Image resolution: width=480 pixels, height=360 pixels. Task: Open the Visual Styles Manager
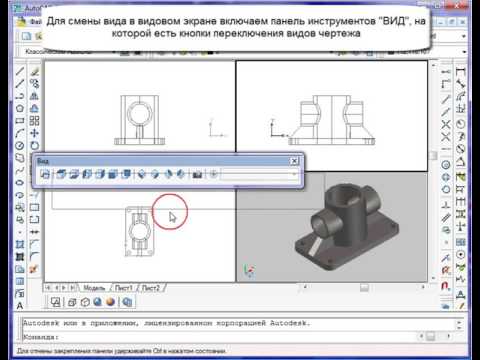tap(127, 302)
